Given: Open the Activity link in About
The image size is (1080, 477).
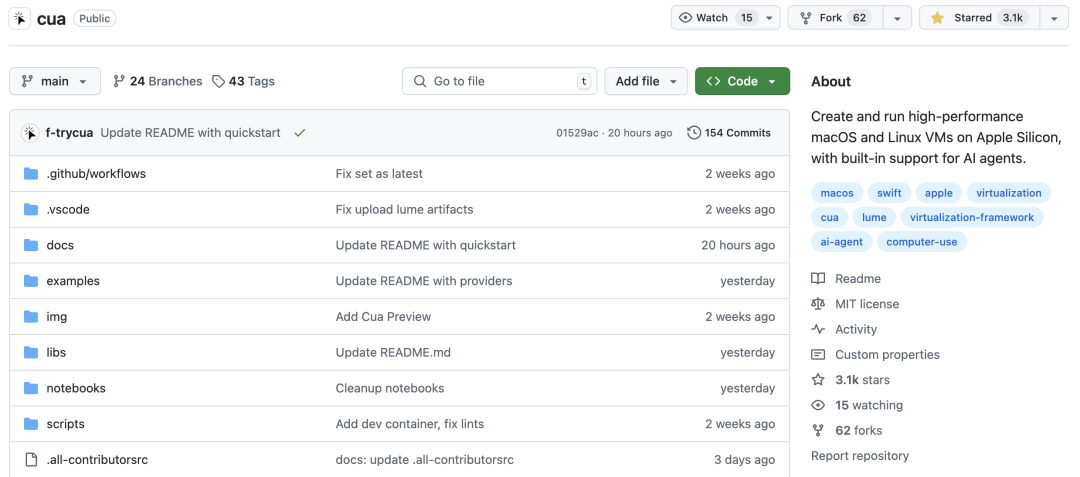Looking at the screenshot, I should (x=855, y=329).
